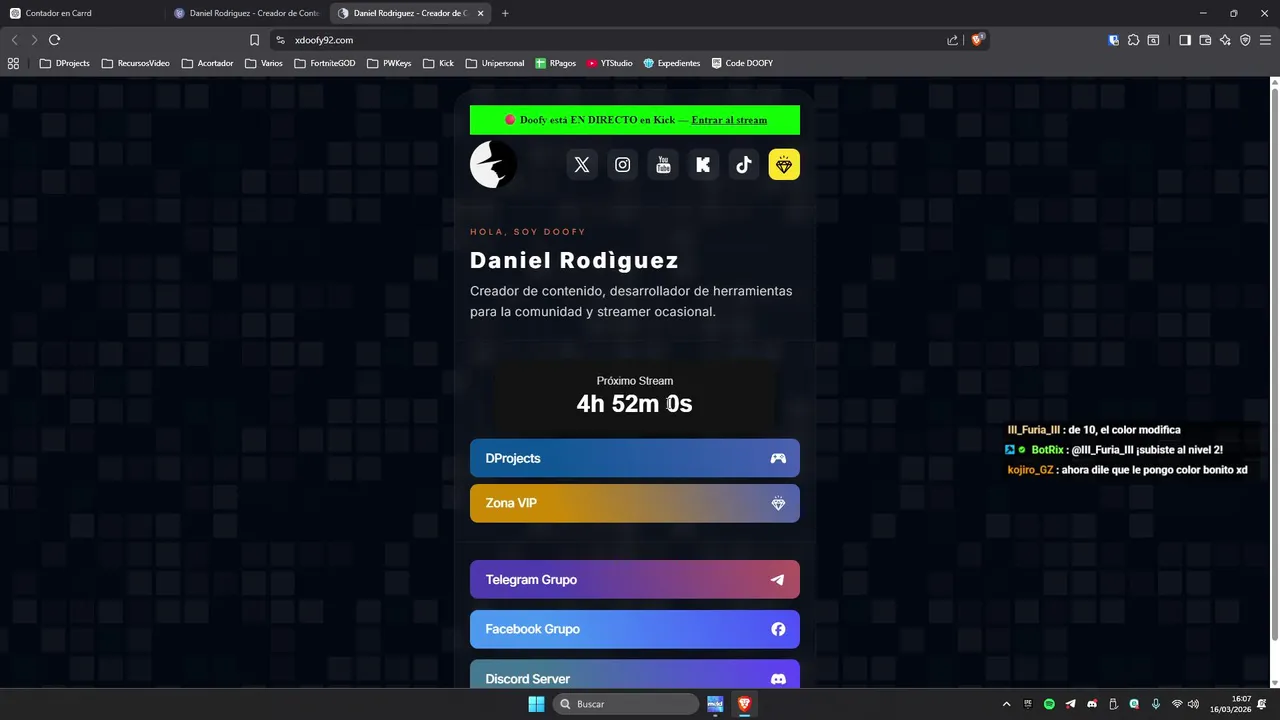Click the taskbar Buscar search box
Screen dimensions: 1280x720
(x=625, y=704)
